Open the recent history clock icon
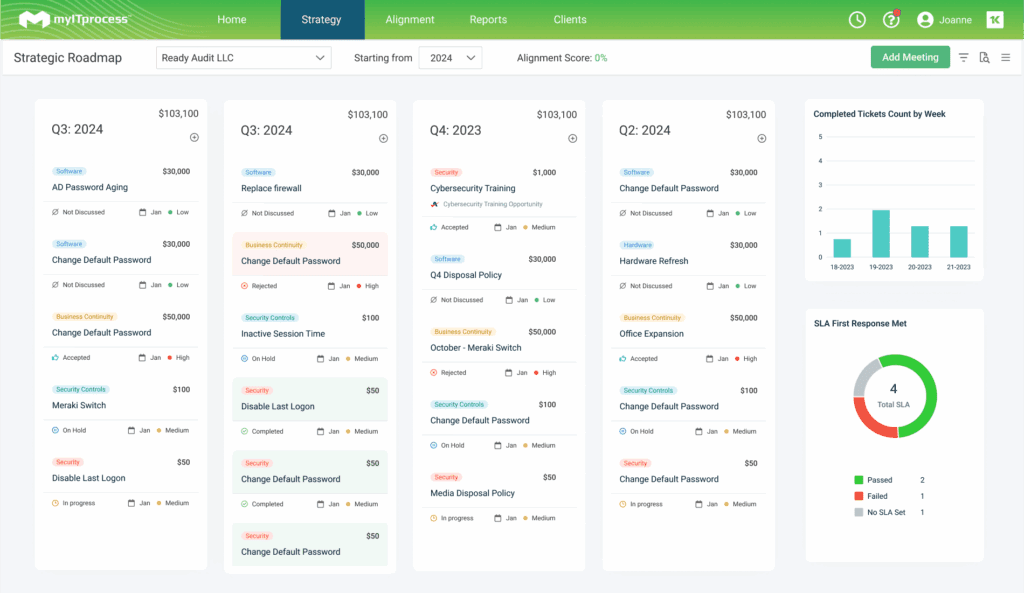Viewport: 1024px width, 593px height. tap(857, 20)
